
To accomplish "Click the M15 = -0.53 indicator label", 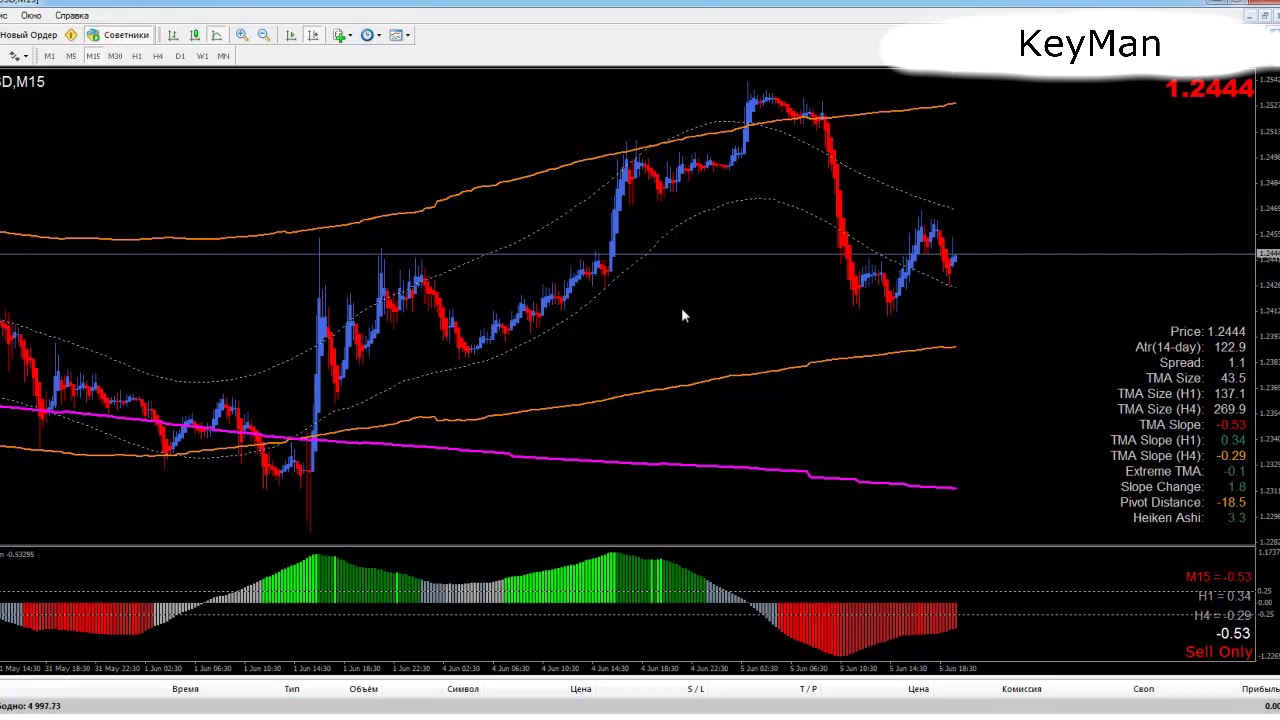I will 1219,577.
